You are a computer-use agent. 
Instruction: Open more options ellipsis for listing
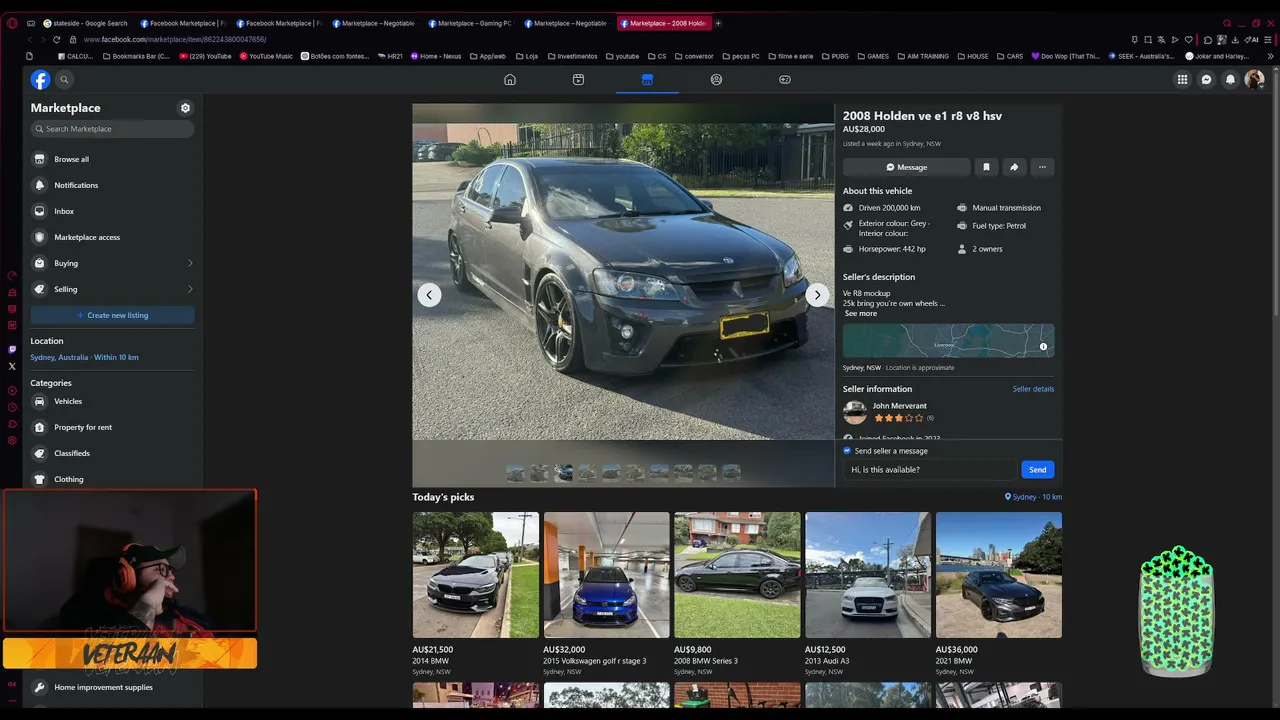click(x=1042, y=167)
